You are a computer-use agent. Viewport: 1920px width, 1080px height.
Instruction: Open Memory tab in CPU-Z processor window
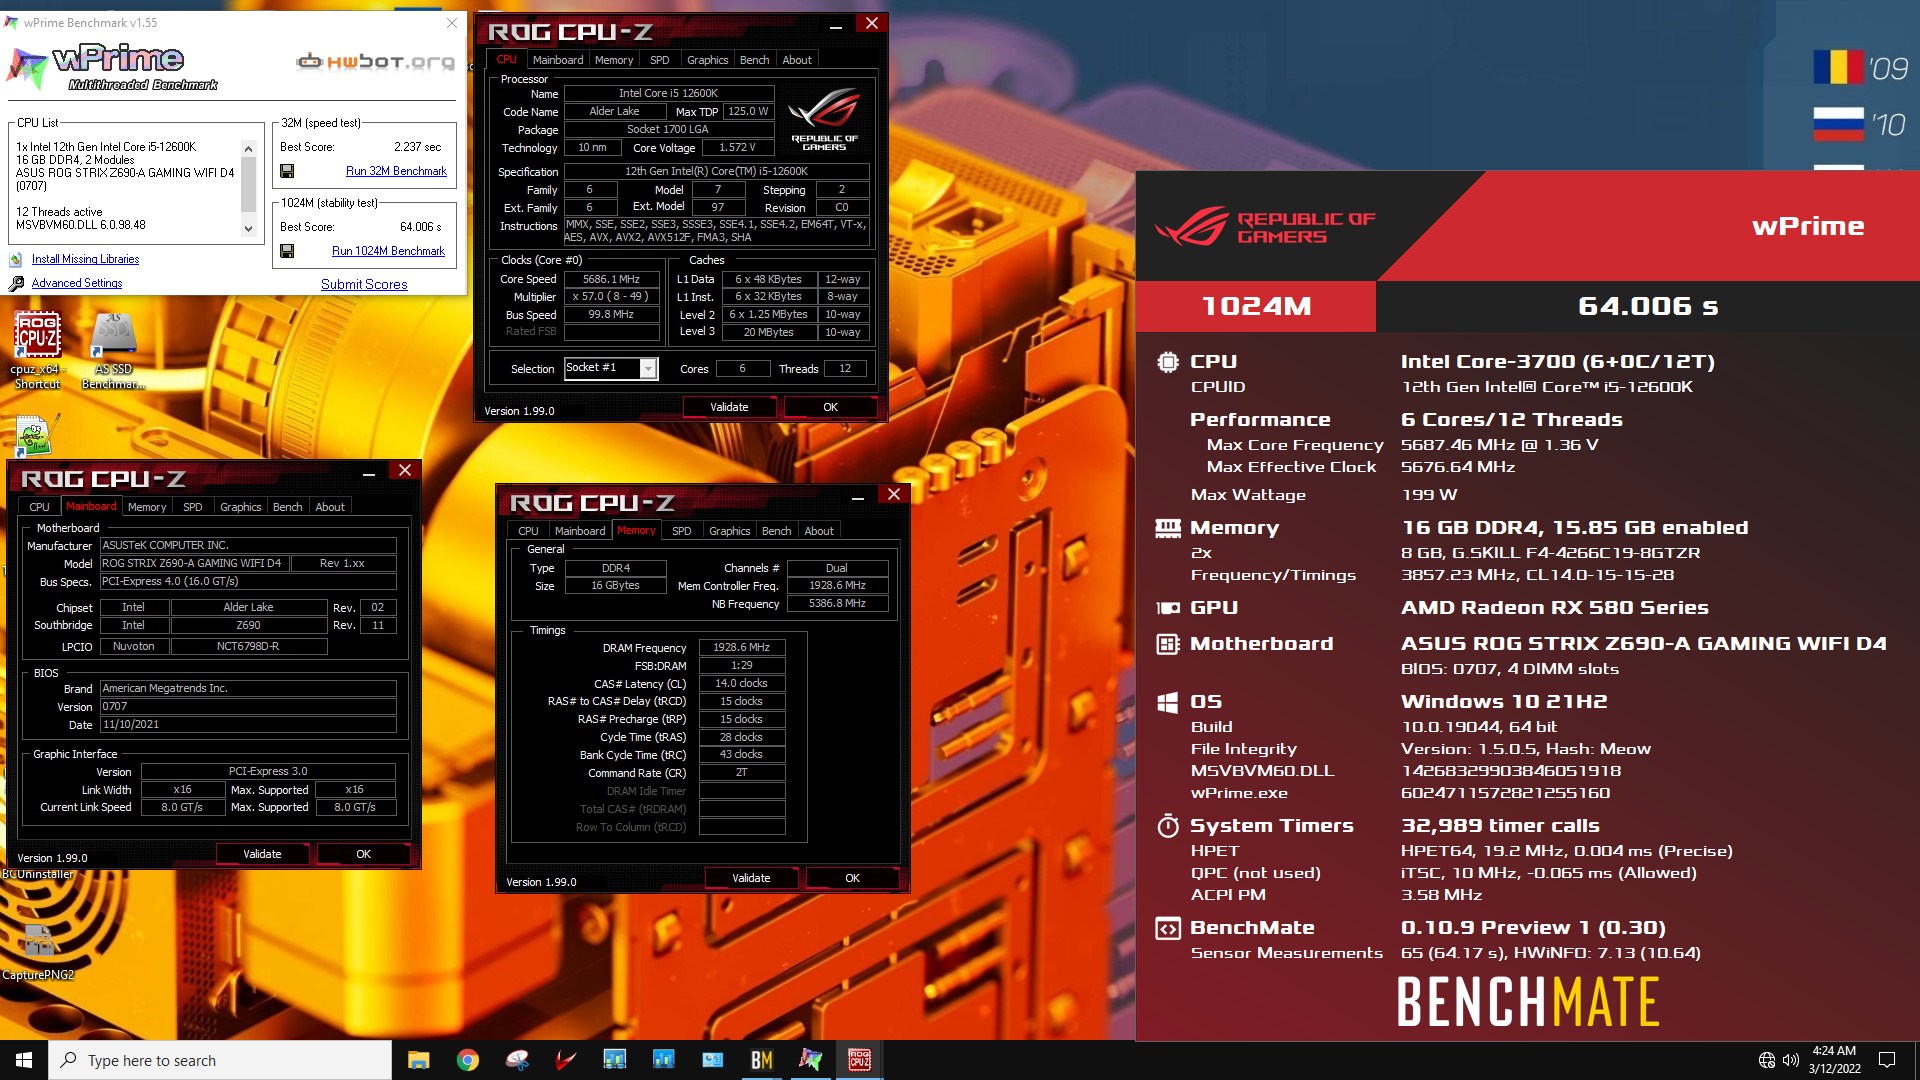point(614,60)
